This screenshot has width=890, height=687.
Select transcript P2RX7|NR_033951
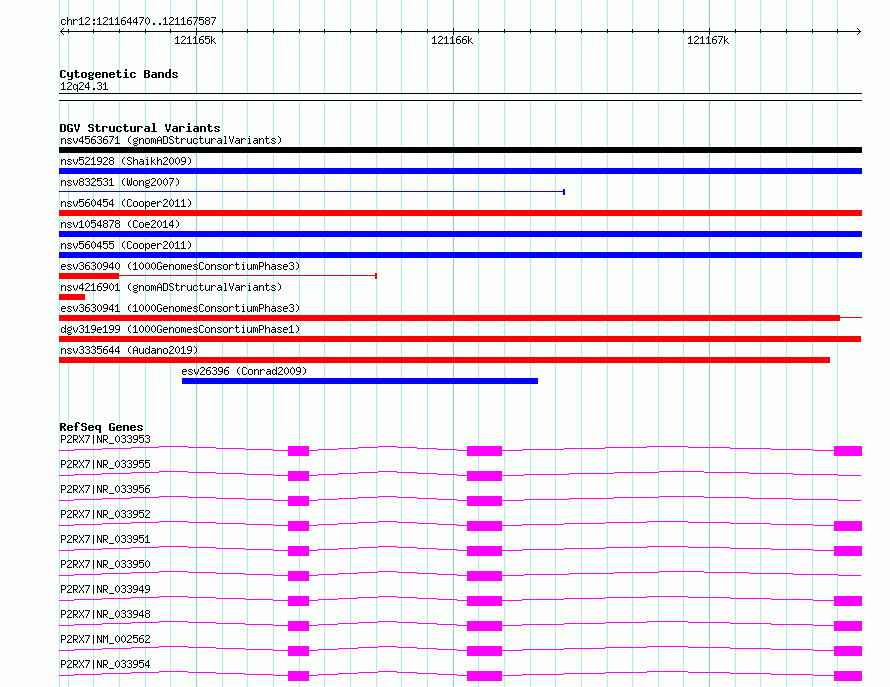pyautogui.click(x=105, y=539)
